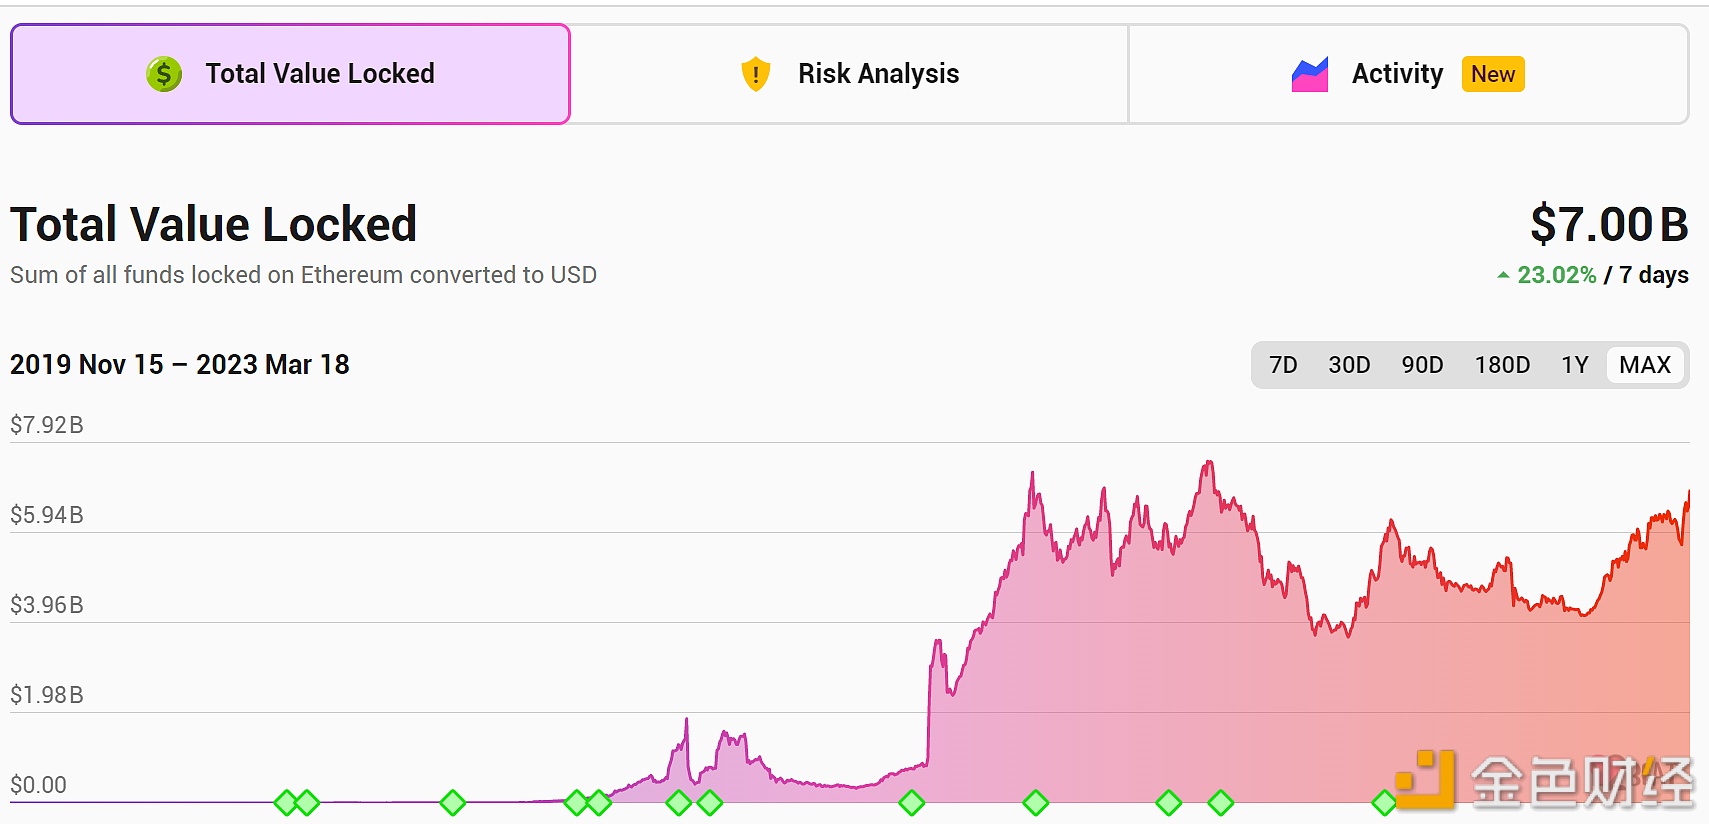Click the pink-blue area chart icon near Activity
The image size is (1709, 824).
tap(1310, 73)
